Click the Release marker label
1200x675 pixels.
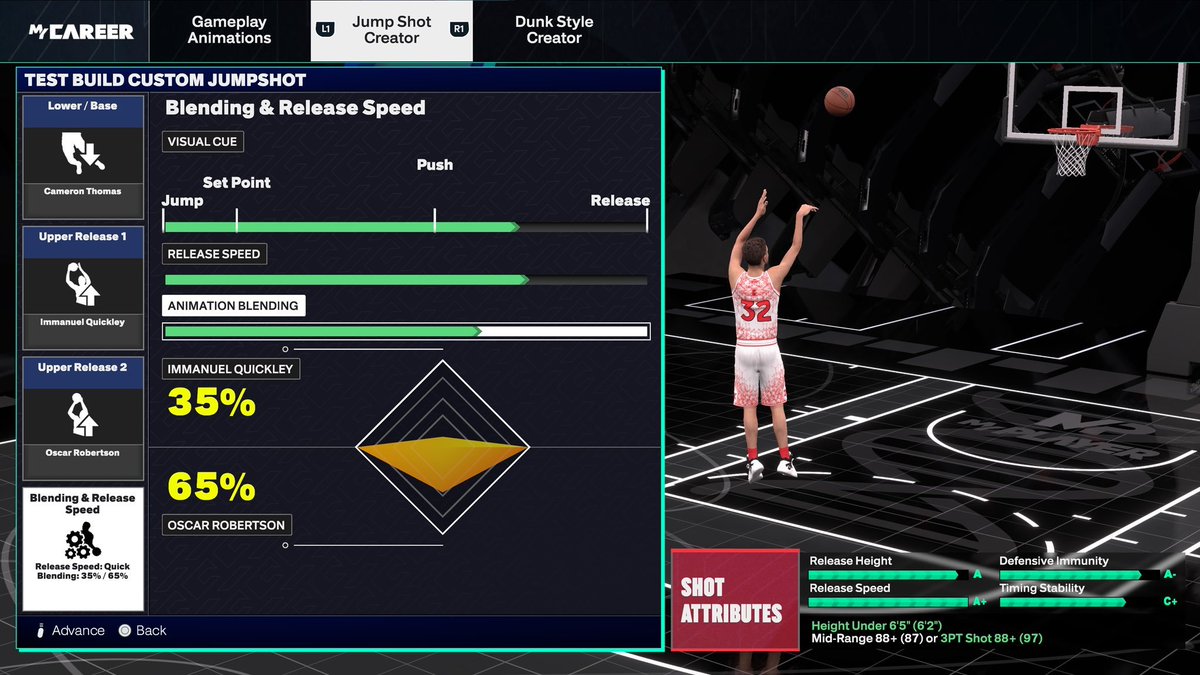pos(620,201)
